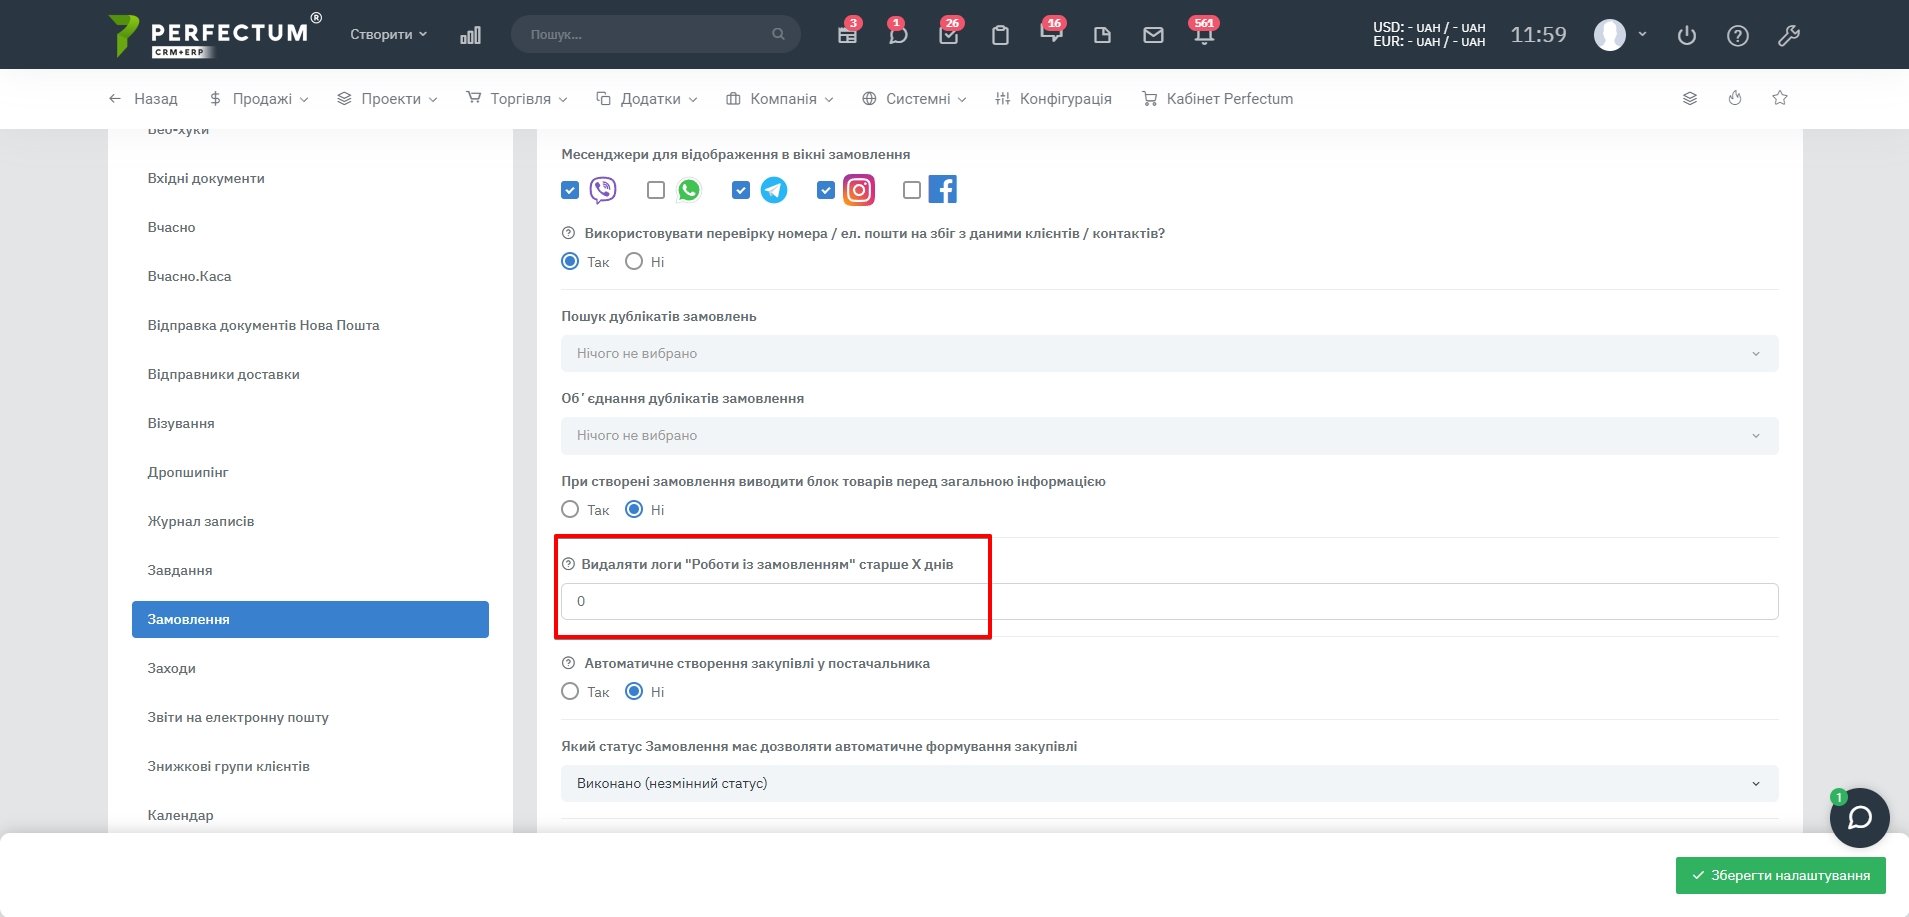1909x917 pixels.
Task: Open the help question mark icon
Action: pos(1737,36)
